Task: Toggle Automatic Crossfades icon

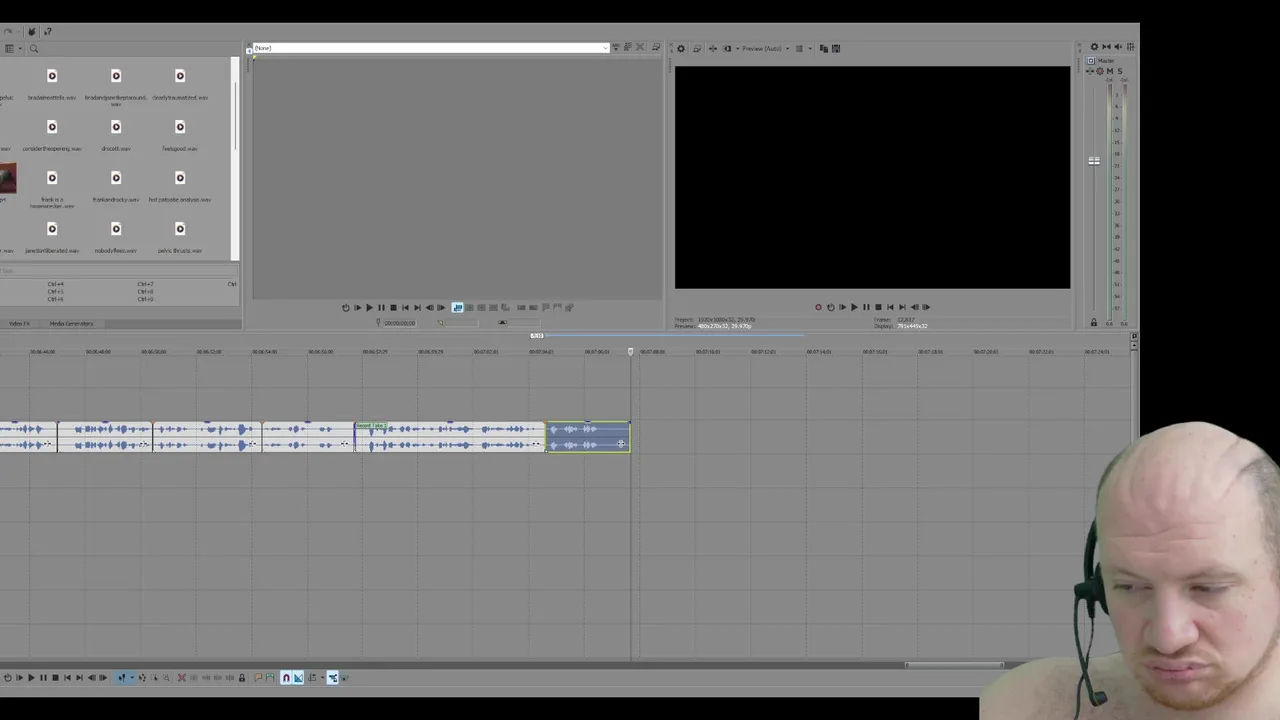Action: pos(298,678)
